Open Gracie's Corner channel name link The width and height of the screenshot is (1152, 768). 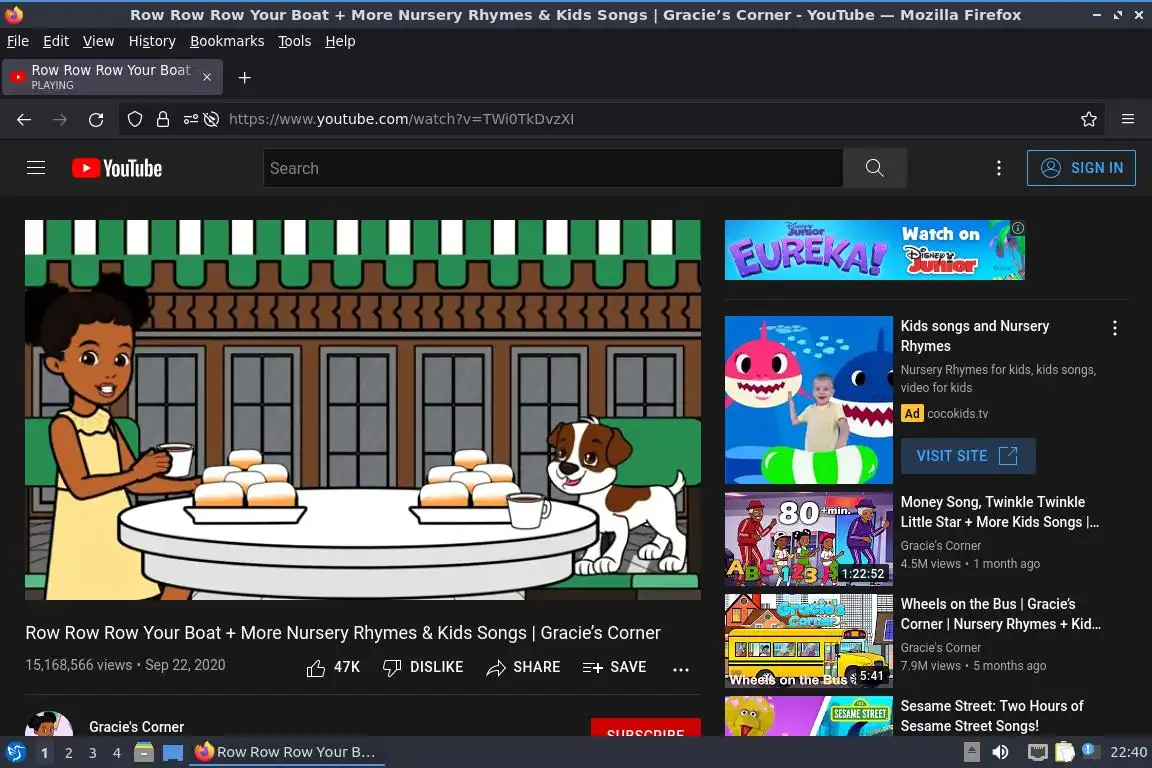click(x=137, y=727)
